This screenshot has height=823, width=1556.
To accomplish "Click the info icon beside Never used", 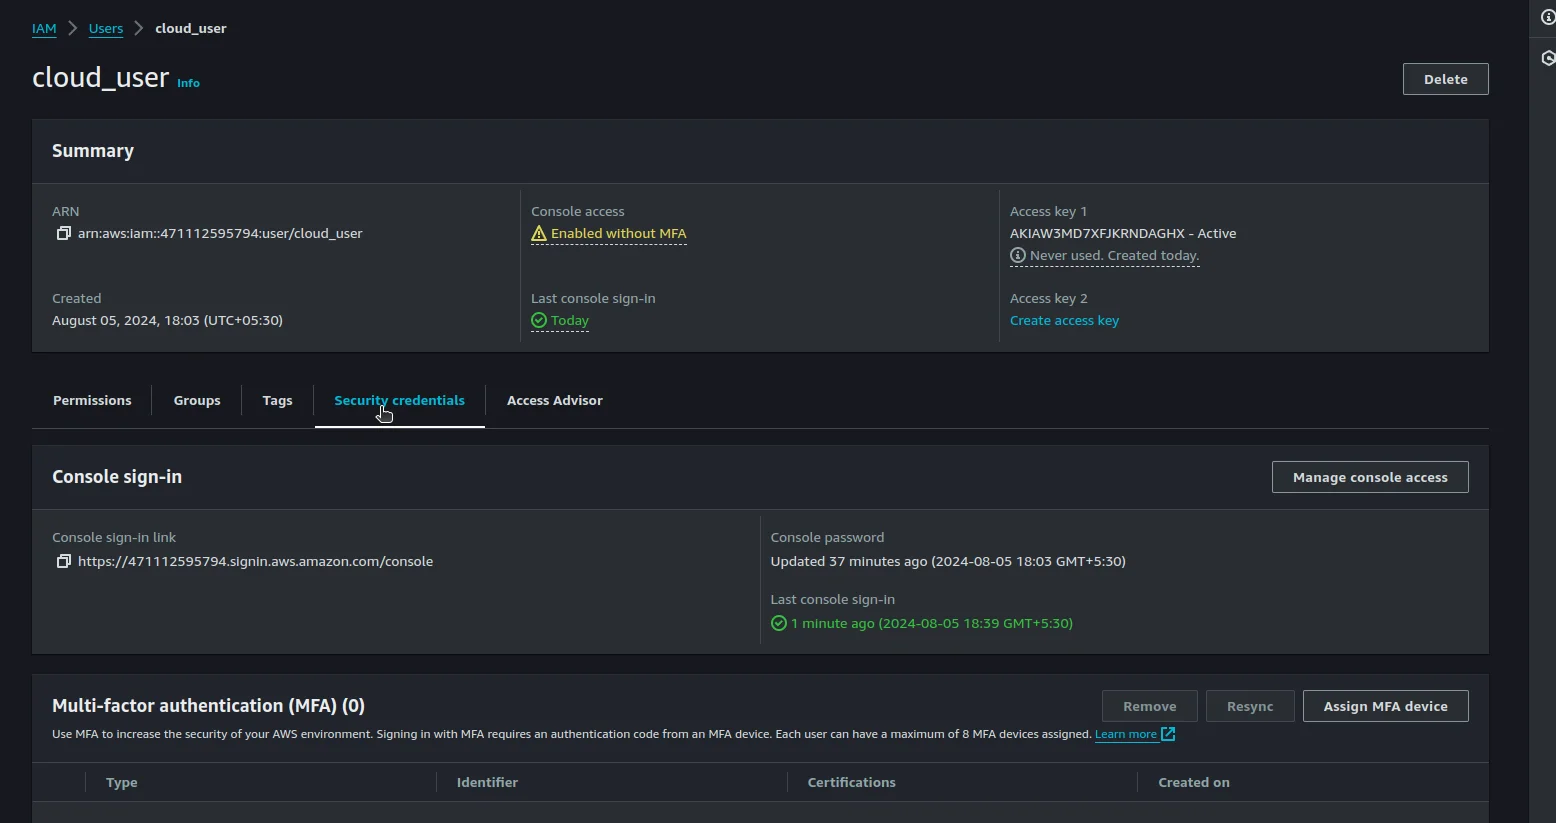I will [x=1018, y=255].
